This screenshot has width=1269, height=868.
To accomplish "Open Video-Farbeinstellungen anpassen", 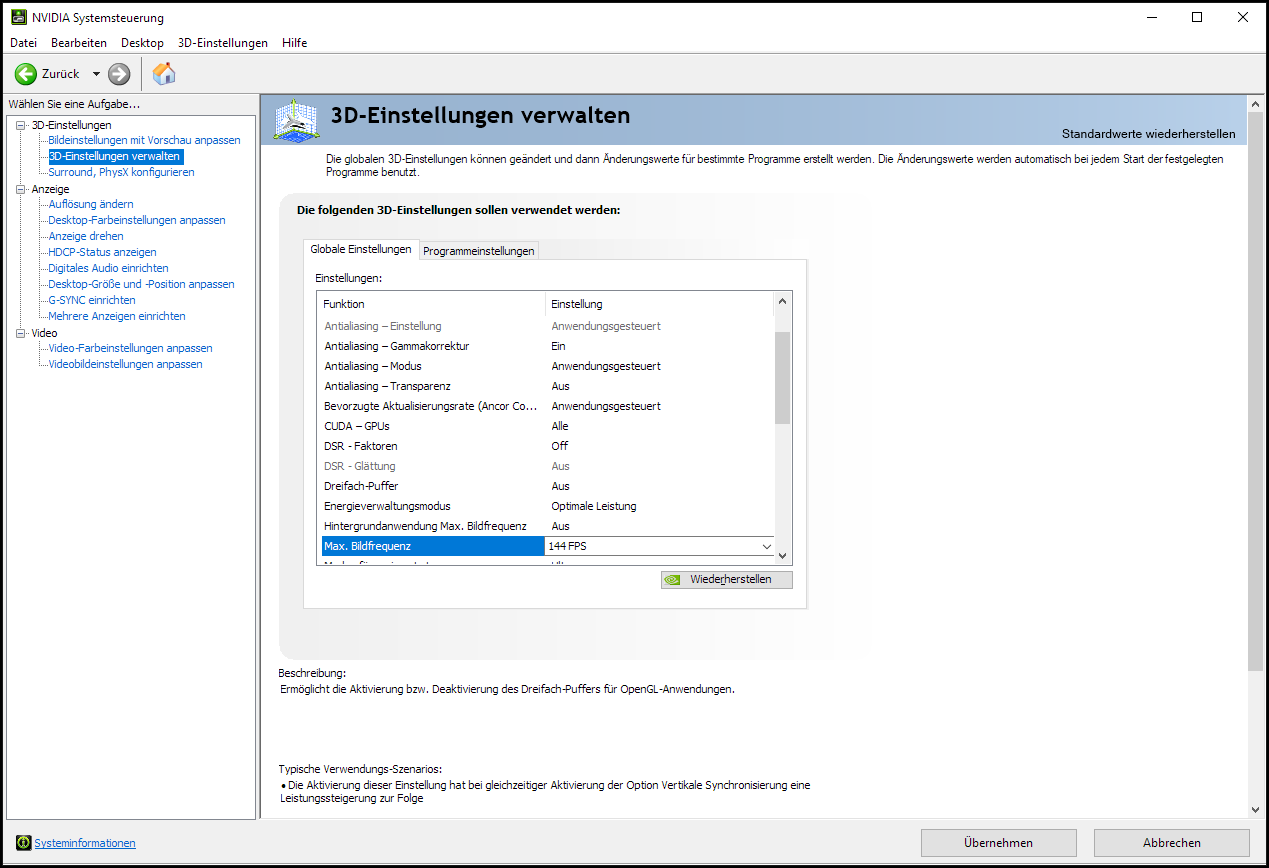I will point(130,348).
